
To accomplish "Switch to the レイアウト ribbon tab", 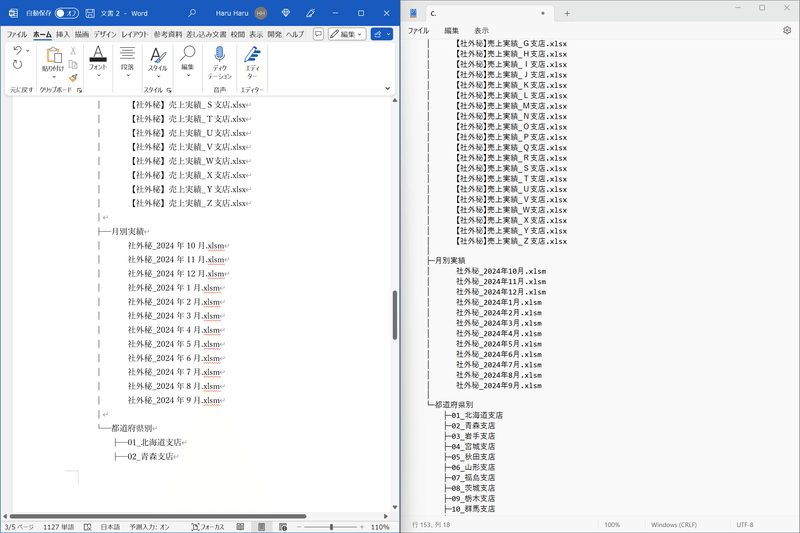I will (x=135, y=34).
